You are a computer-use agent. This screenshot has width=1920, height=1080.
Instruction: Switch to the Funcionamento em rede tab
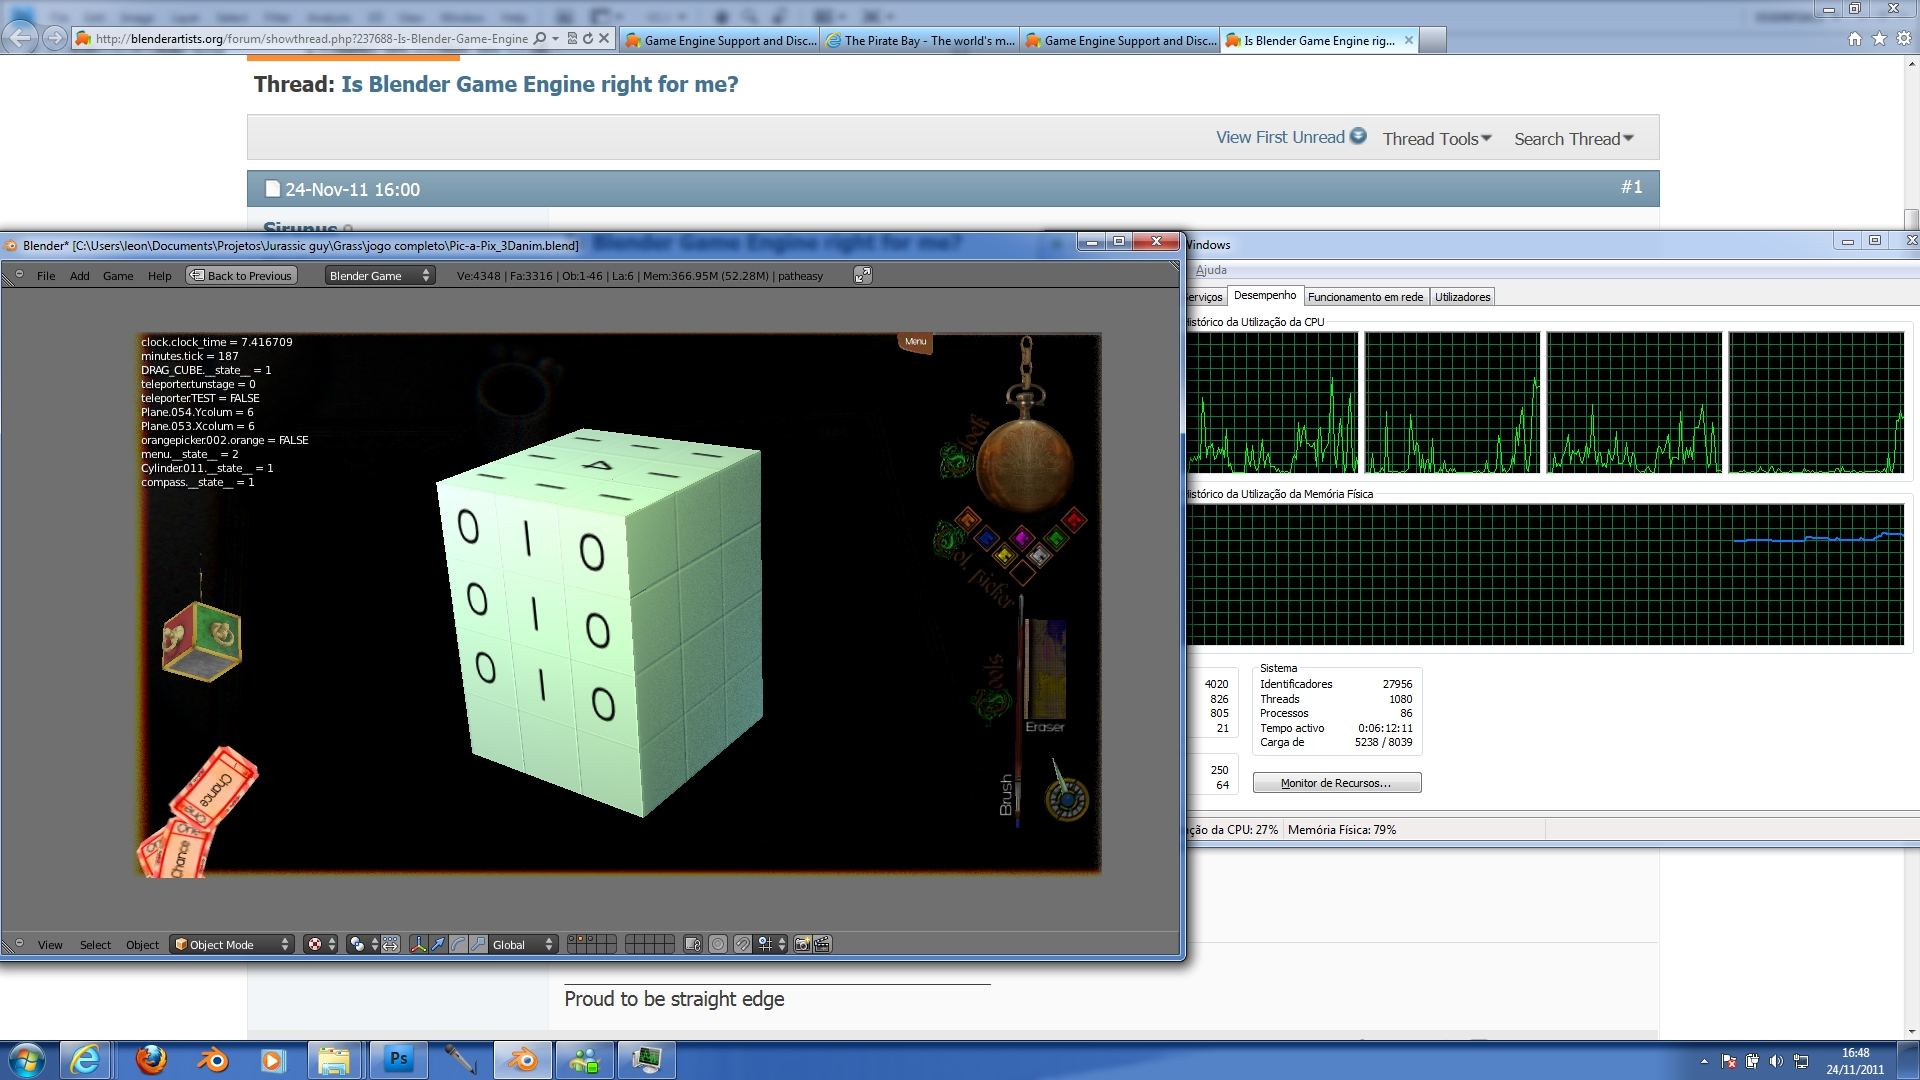(x=1365, y=297)
